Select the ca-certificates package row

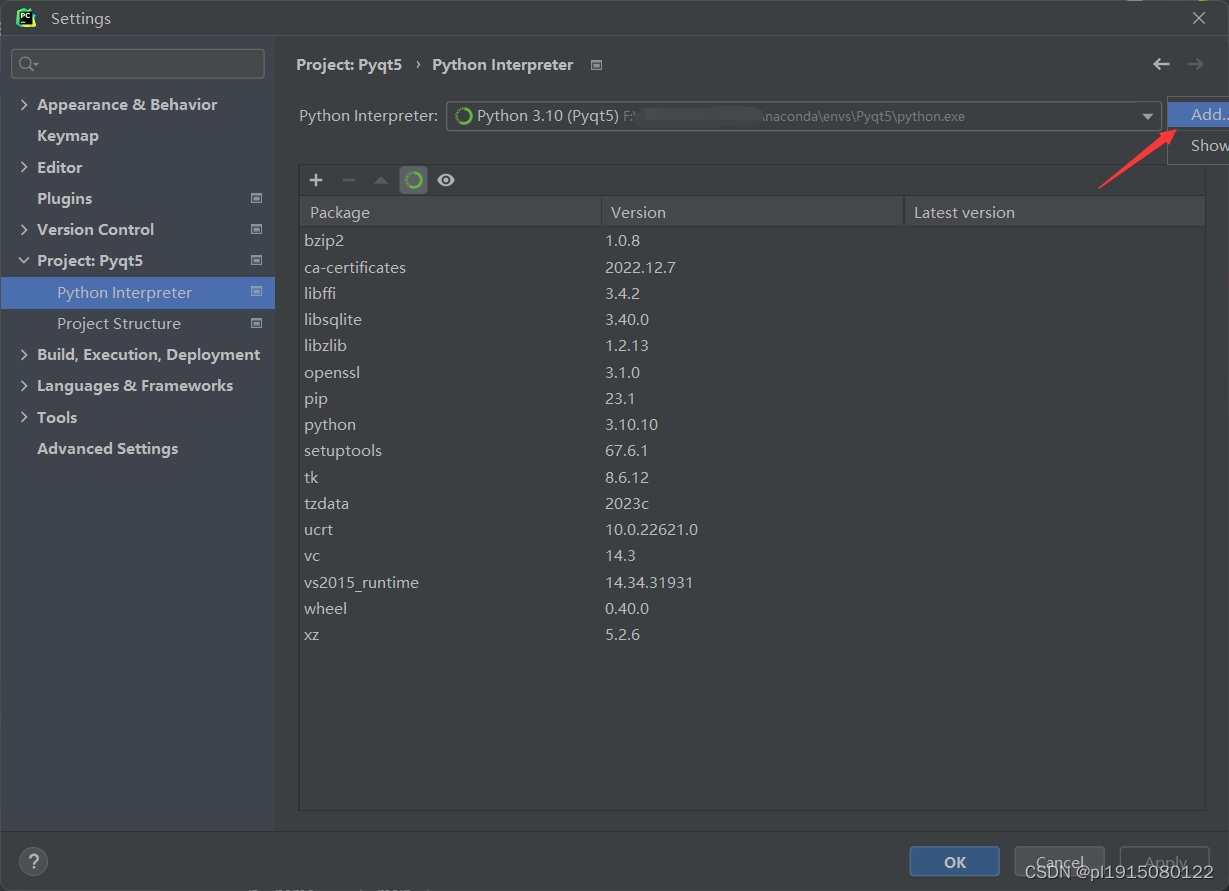[752, 267]
